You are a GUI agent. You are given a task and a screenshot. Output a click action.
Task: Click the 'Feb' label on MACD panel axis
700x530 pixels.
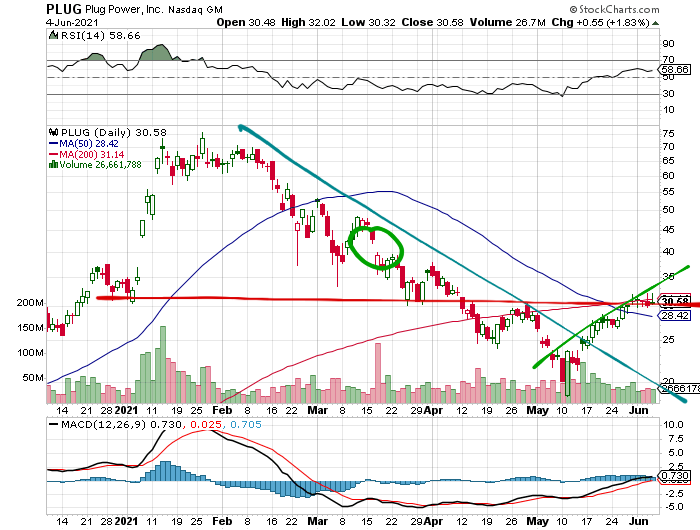(222, 521)
